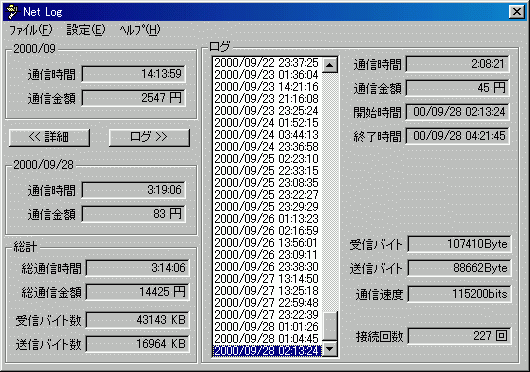Image resolution: width=530 pixels, height=372 pixels.
Task: Select log entry 2000/09/26 13:56:01
Action: (x=267, y=243)
